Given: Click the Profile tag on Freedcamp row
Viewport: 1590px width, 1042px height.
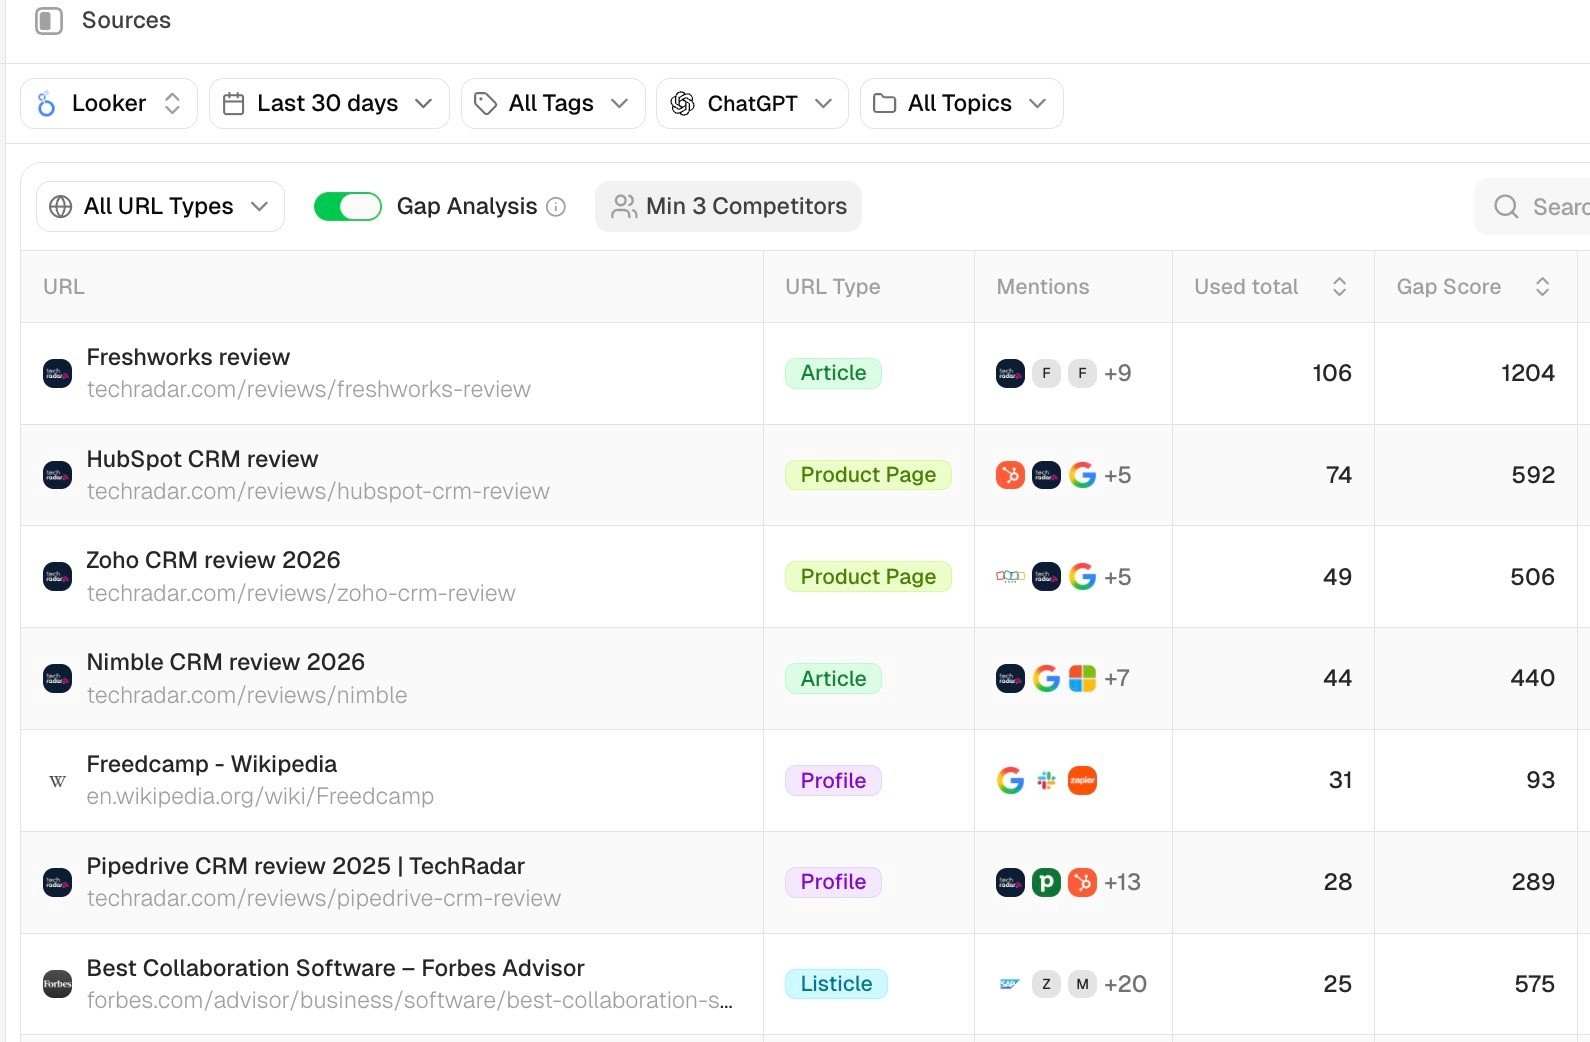Looking at the screenshot, I should 833,781.
